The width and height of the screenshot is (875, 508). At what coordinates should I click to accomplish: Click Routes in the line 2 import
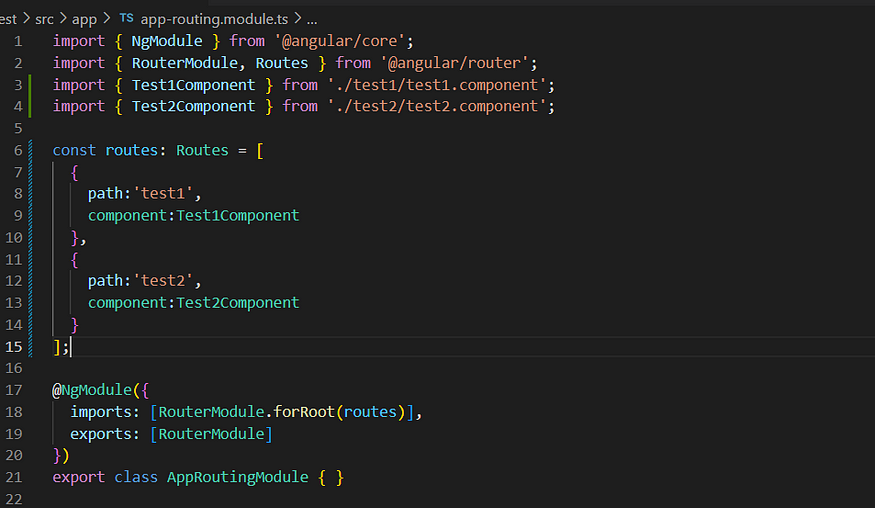(x=282, y=63)
